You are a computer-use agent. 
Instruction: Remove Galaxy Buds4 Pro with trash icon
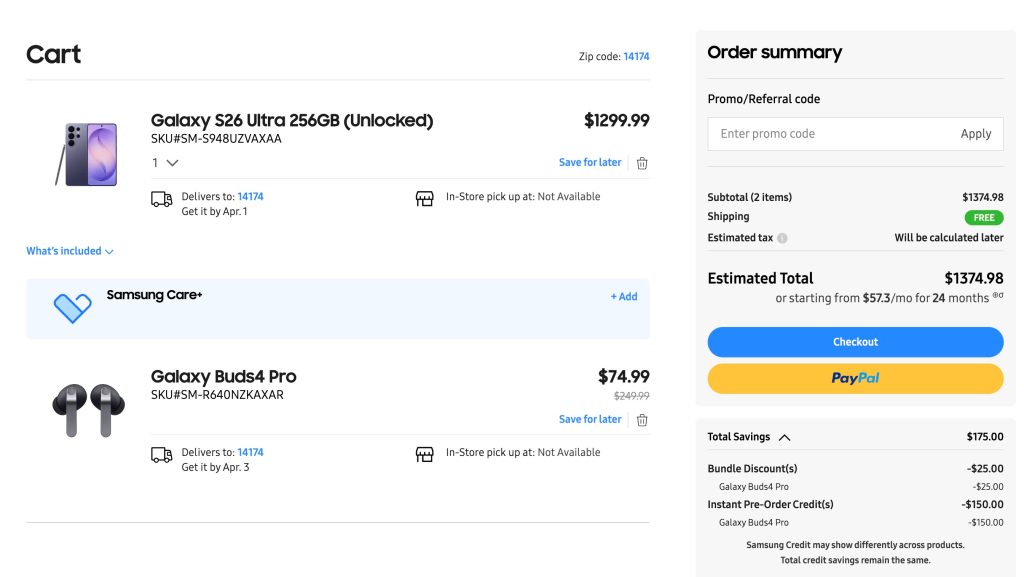click(x=642, y=420)
